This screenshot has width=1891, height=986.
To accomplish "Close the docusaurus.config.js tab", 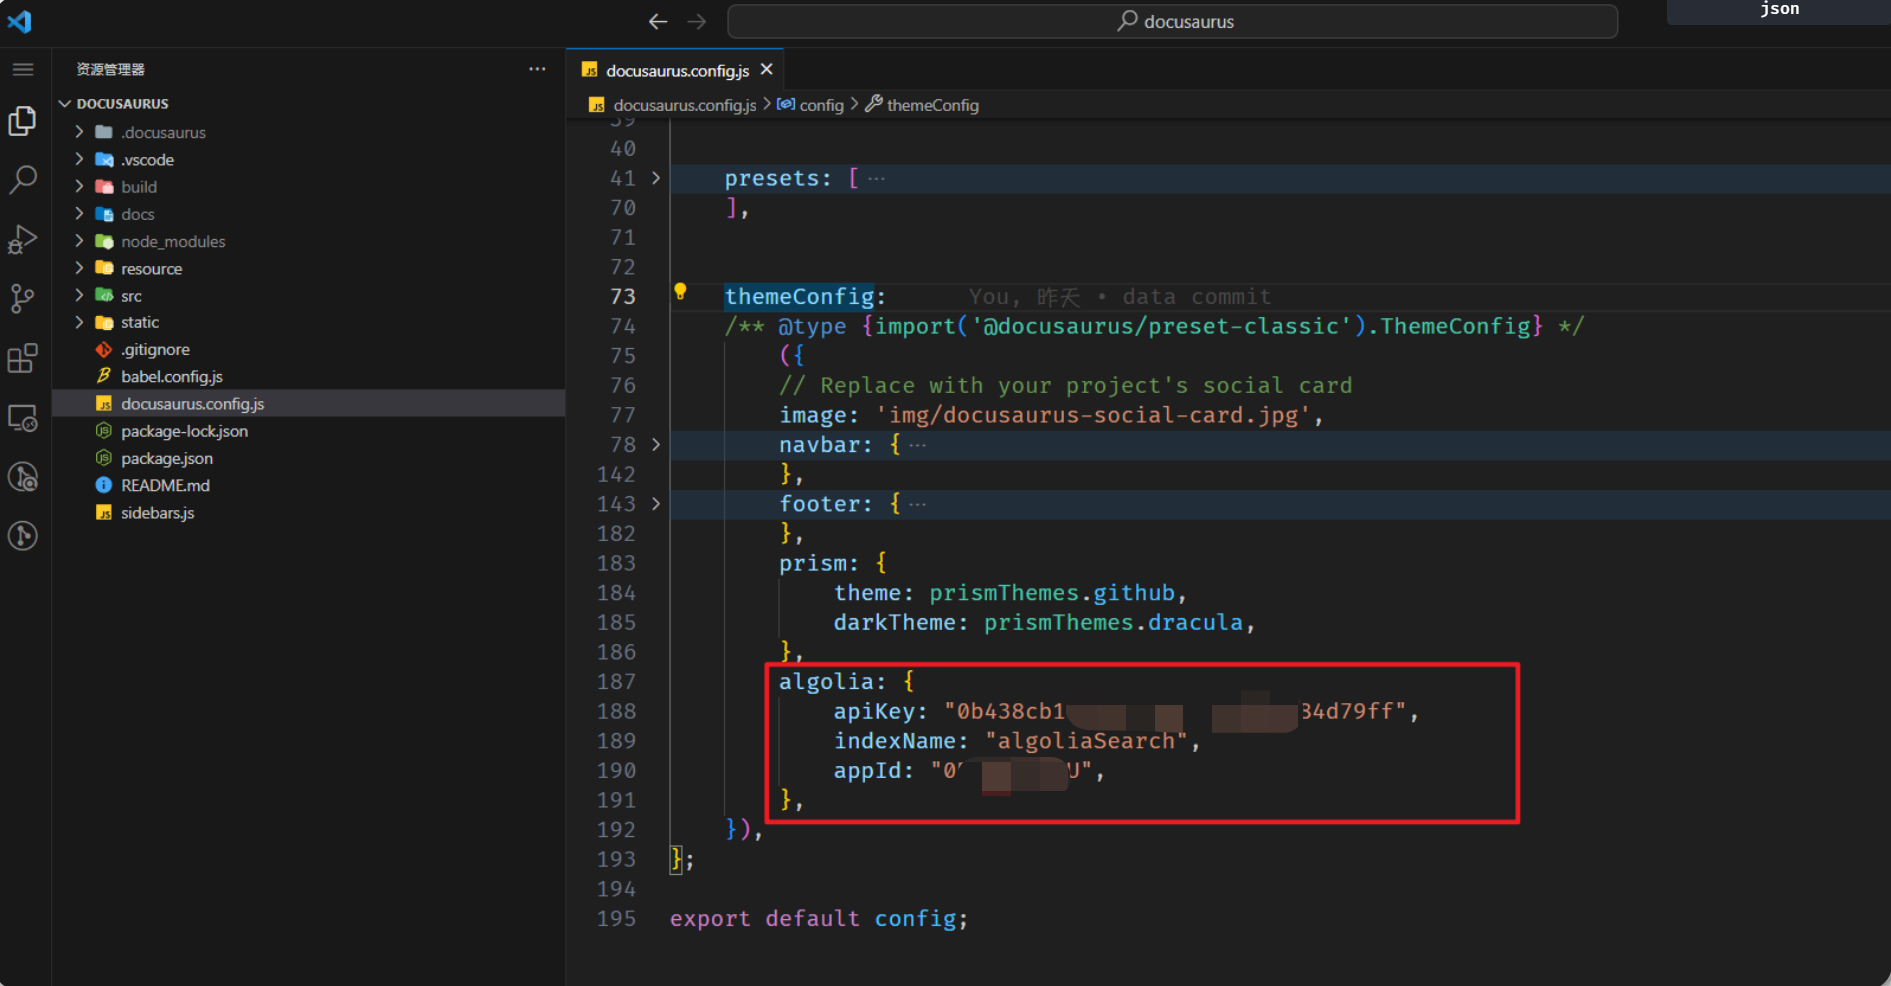I will [x=767, y=69].
